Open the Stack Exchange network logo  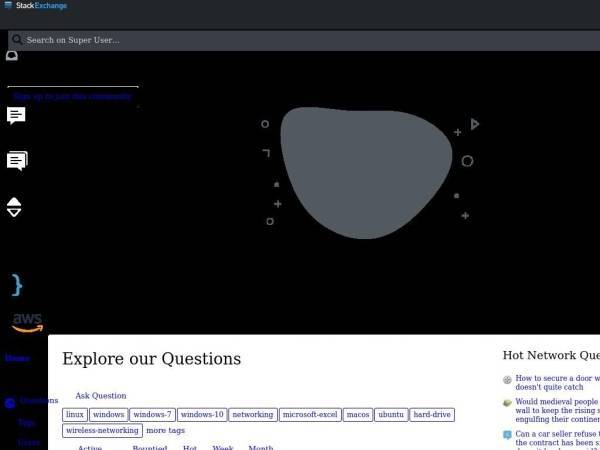[35, 5]
